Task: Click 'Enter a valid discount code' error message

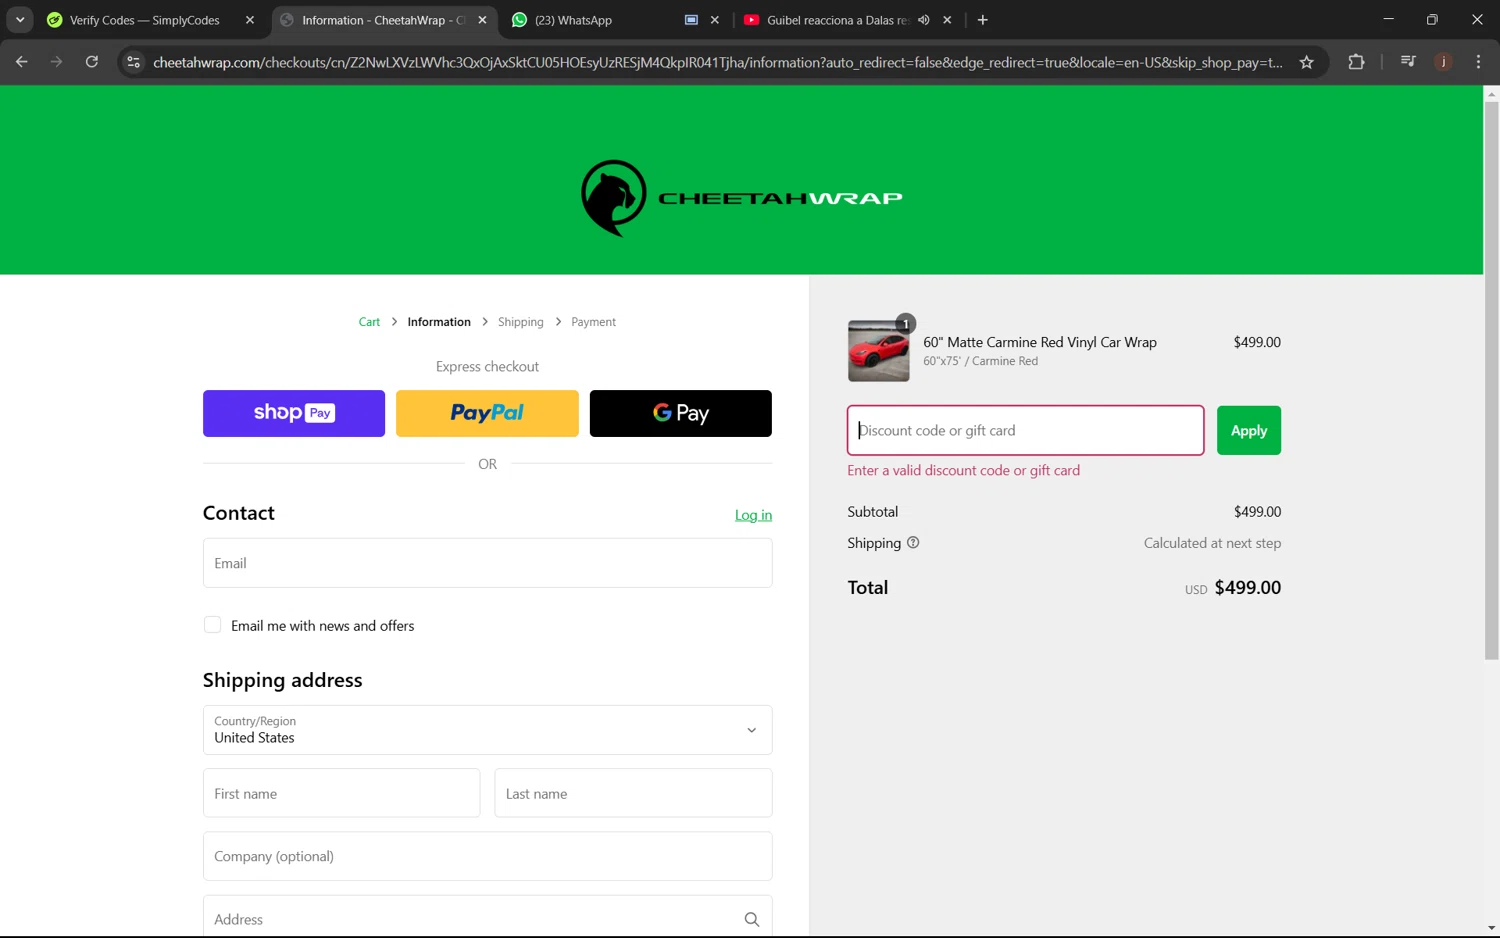Action: click(x=963, y=470)
